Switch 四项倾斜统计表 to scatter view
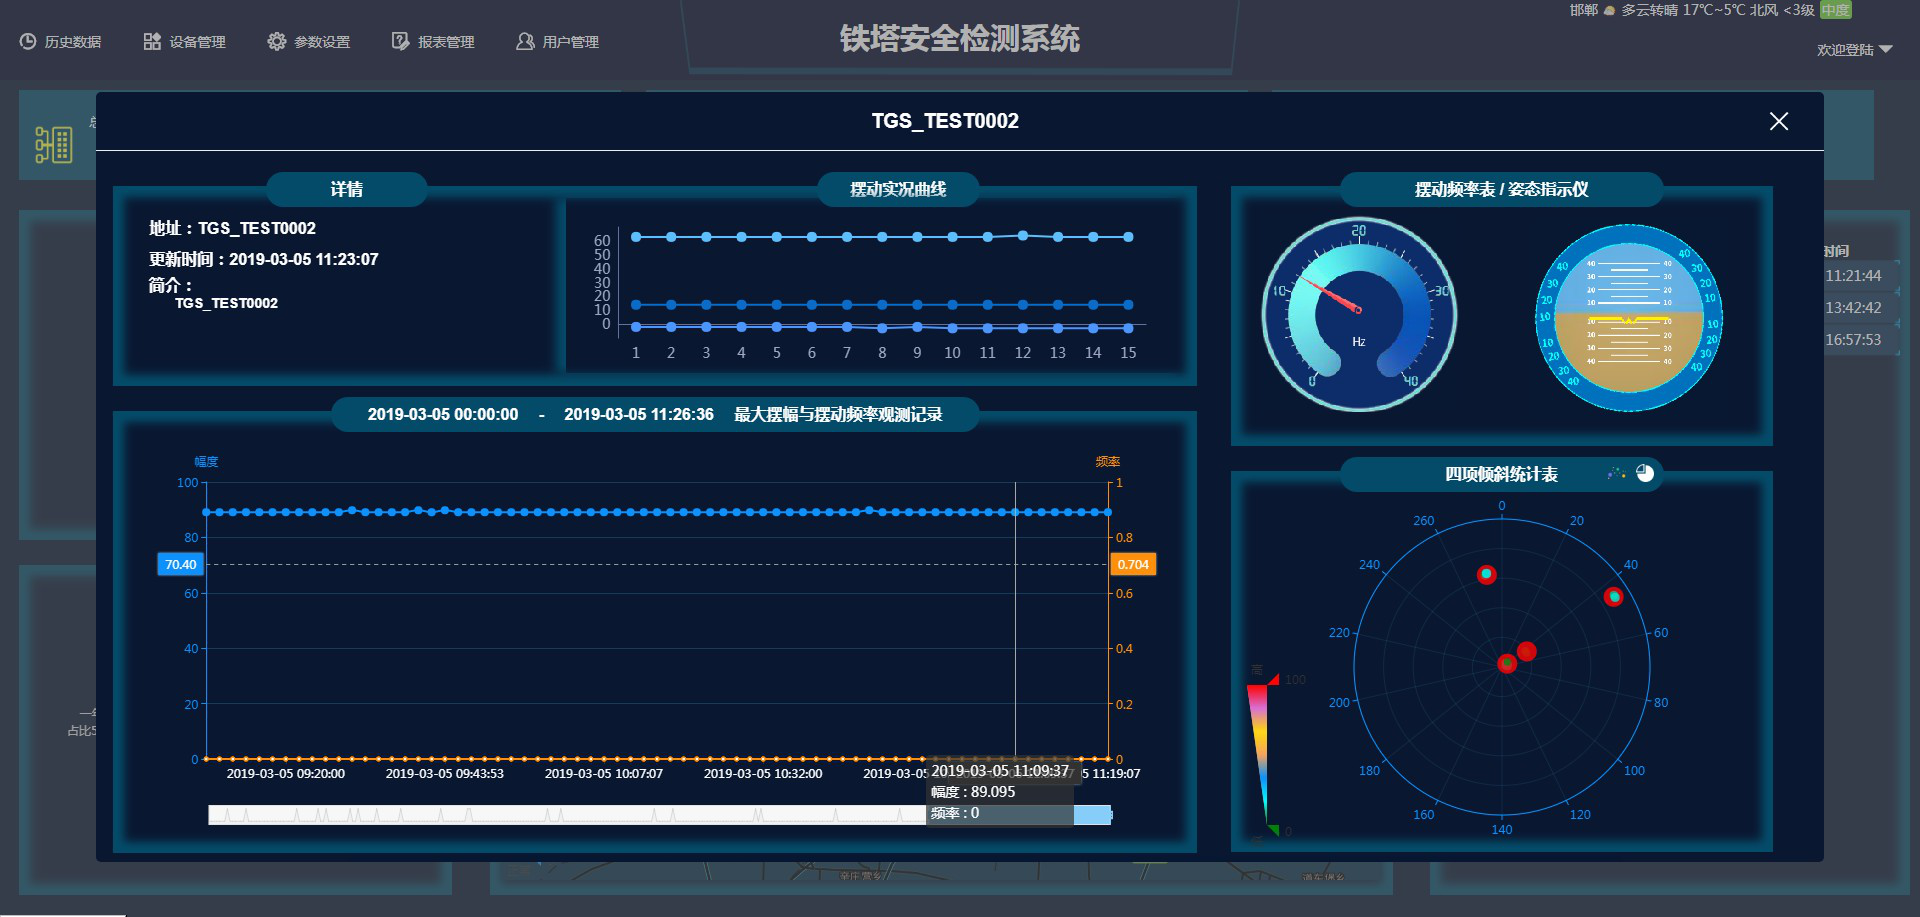Screen dimensions: 1920x917 click(1615, 474)
